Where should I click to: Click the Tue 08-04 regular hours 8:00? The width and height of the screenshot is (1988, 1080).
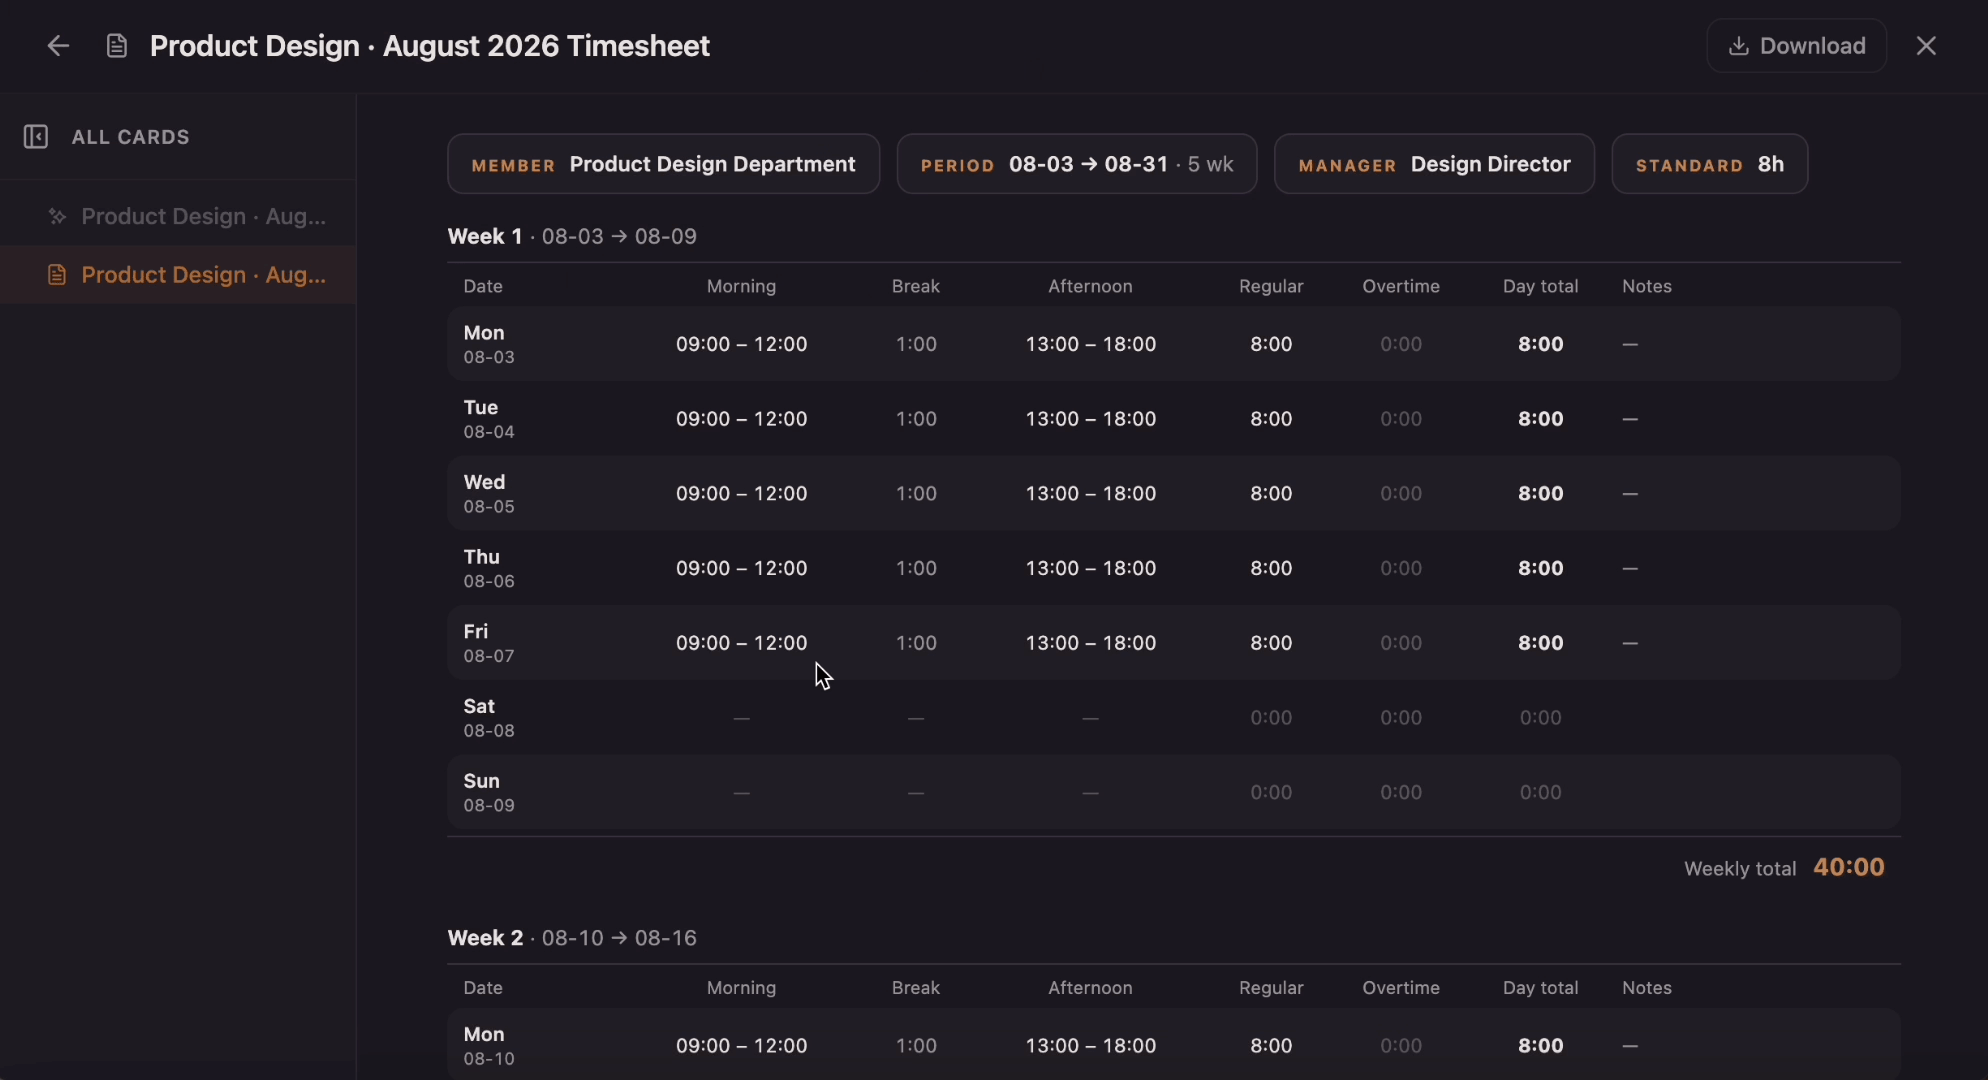[1271, 419]
